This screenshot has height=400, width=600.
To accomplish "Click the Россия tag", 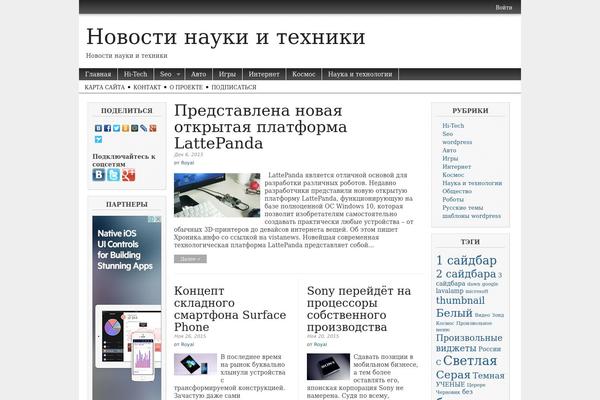I will click(x=489, y=349).
